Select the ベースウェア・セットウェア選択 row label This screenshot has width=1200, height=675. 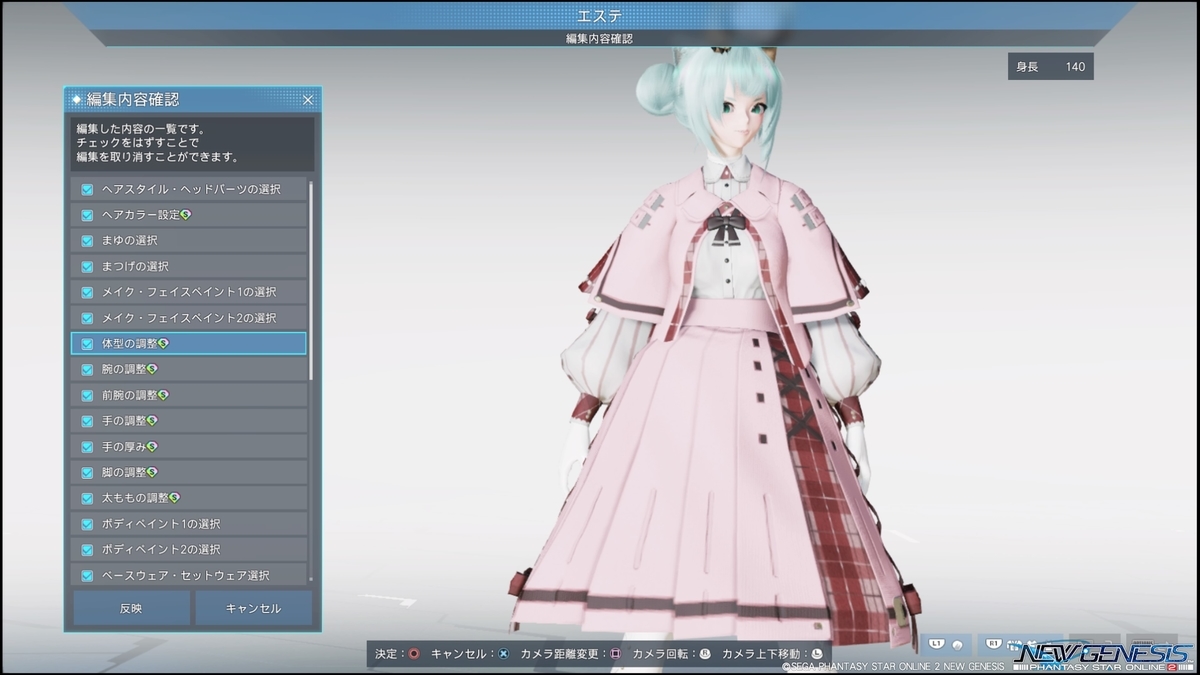point(185,575)
